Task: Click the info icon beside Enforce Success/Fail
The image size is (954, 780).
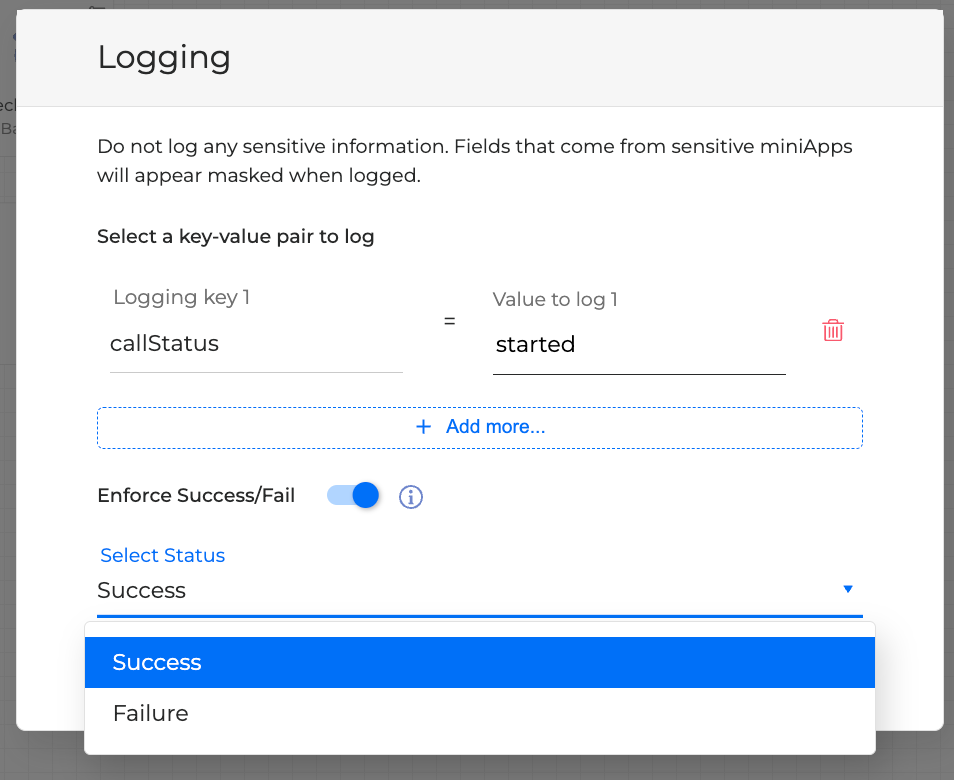Action: 411,496
